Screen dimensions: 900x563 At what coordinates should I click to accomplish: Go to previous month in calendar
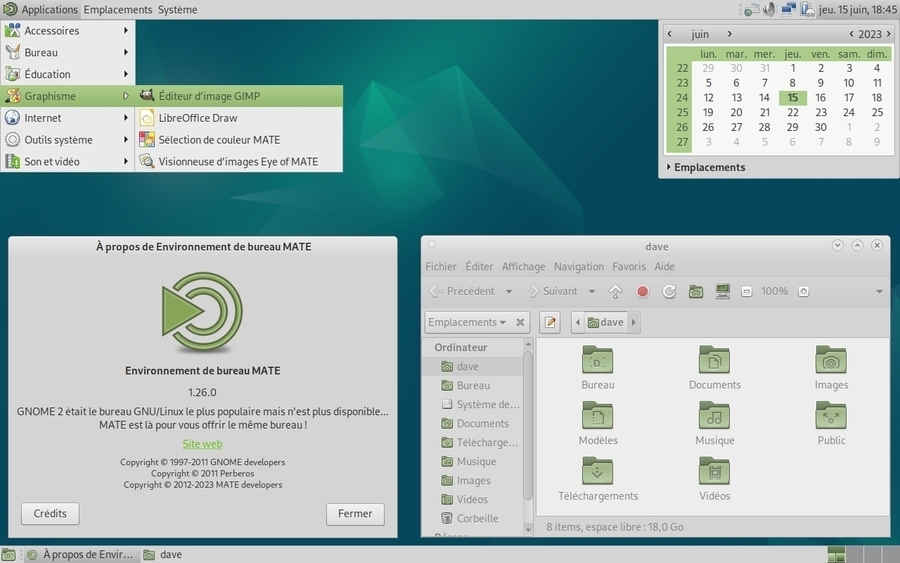pyautogui.click(x=669, y=34)
